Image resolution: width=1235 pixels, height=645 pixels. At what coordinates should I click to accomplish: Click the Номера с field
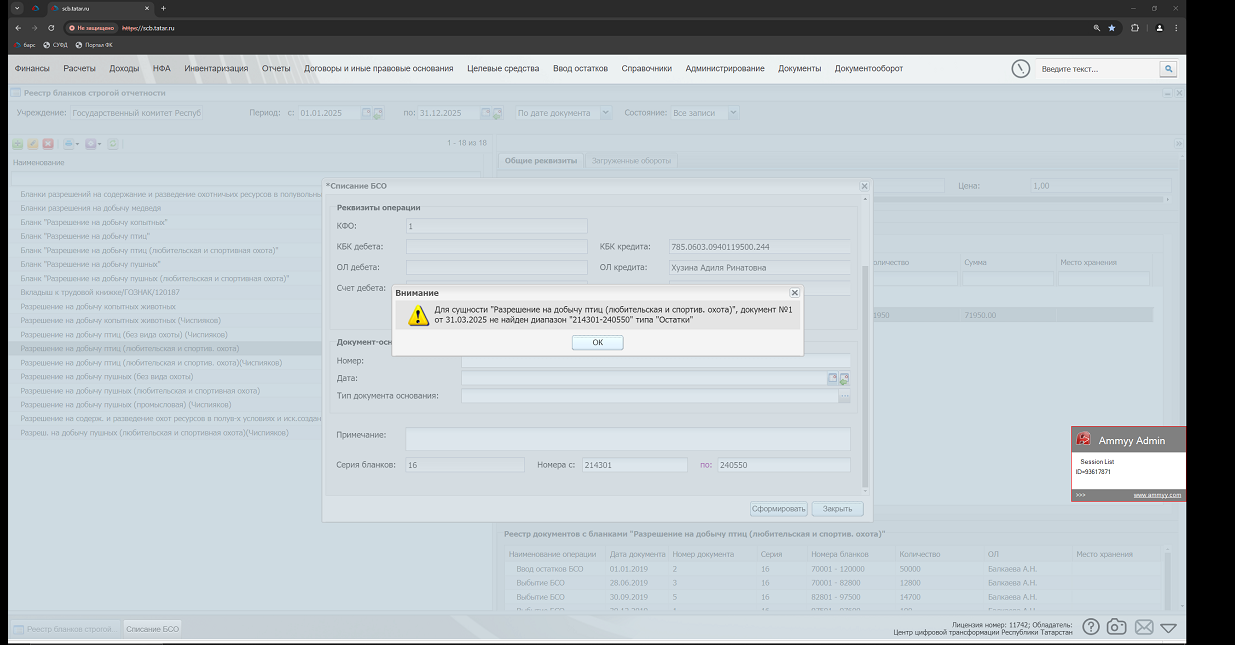[x=635, y=465]
